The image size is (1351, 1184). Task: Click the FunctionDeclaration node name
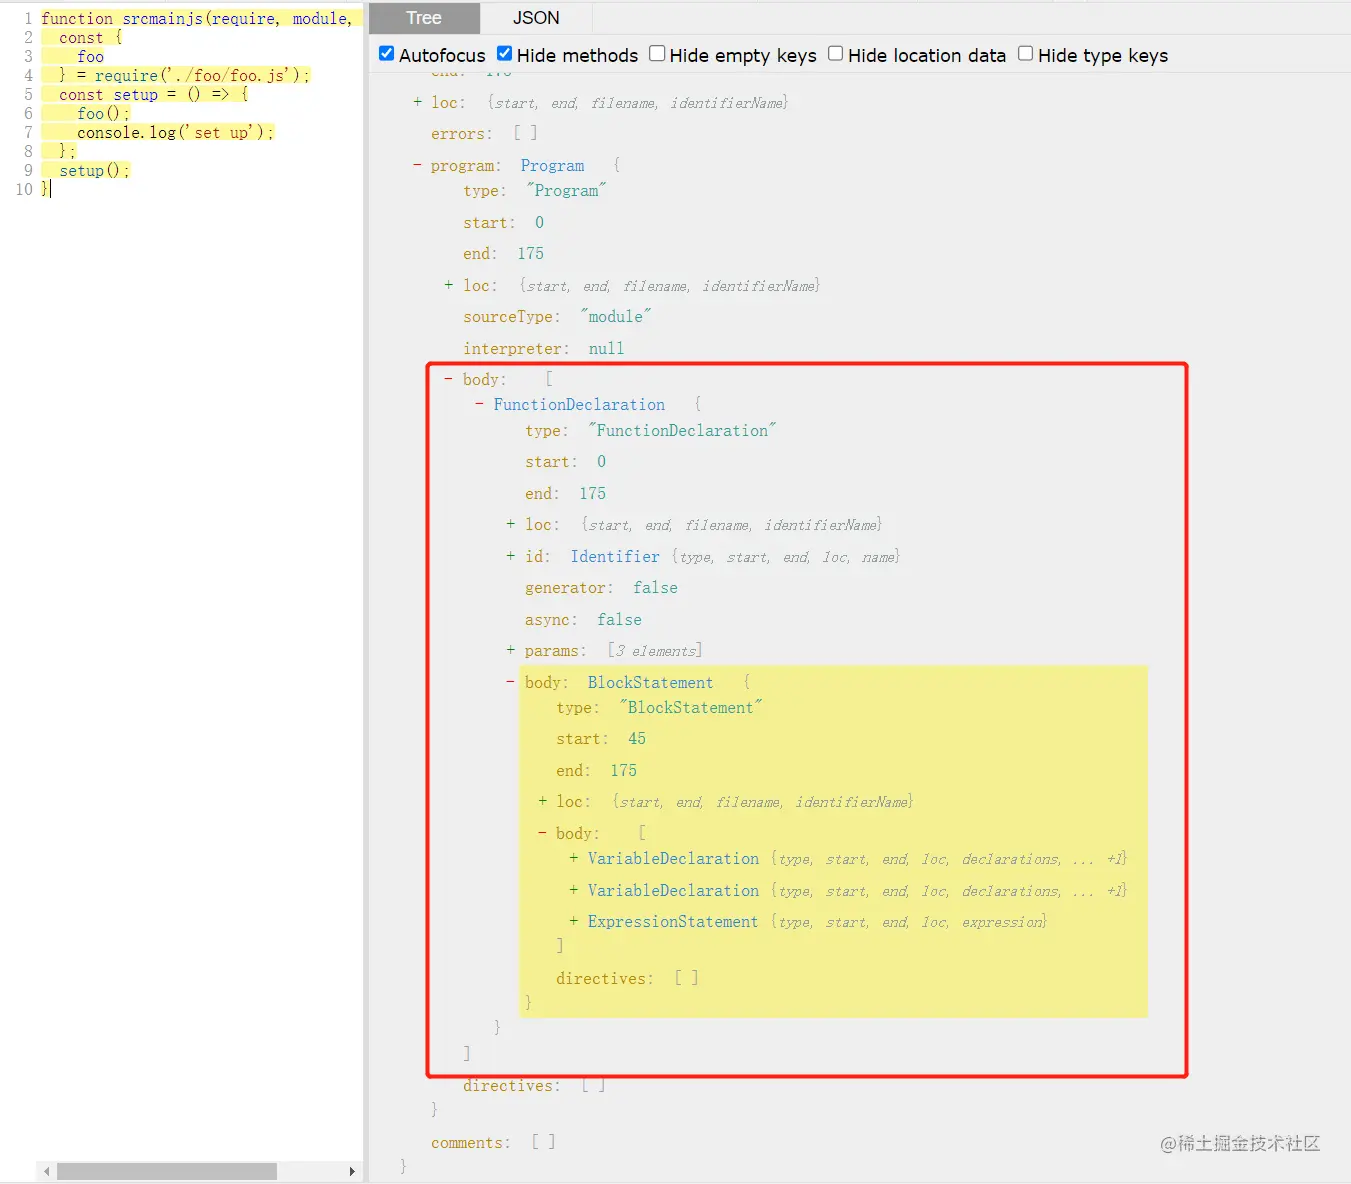point(579,404)
